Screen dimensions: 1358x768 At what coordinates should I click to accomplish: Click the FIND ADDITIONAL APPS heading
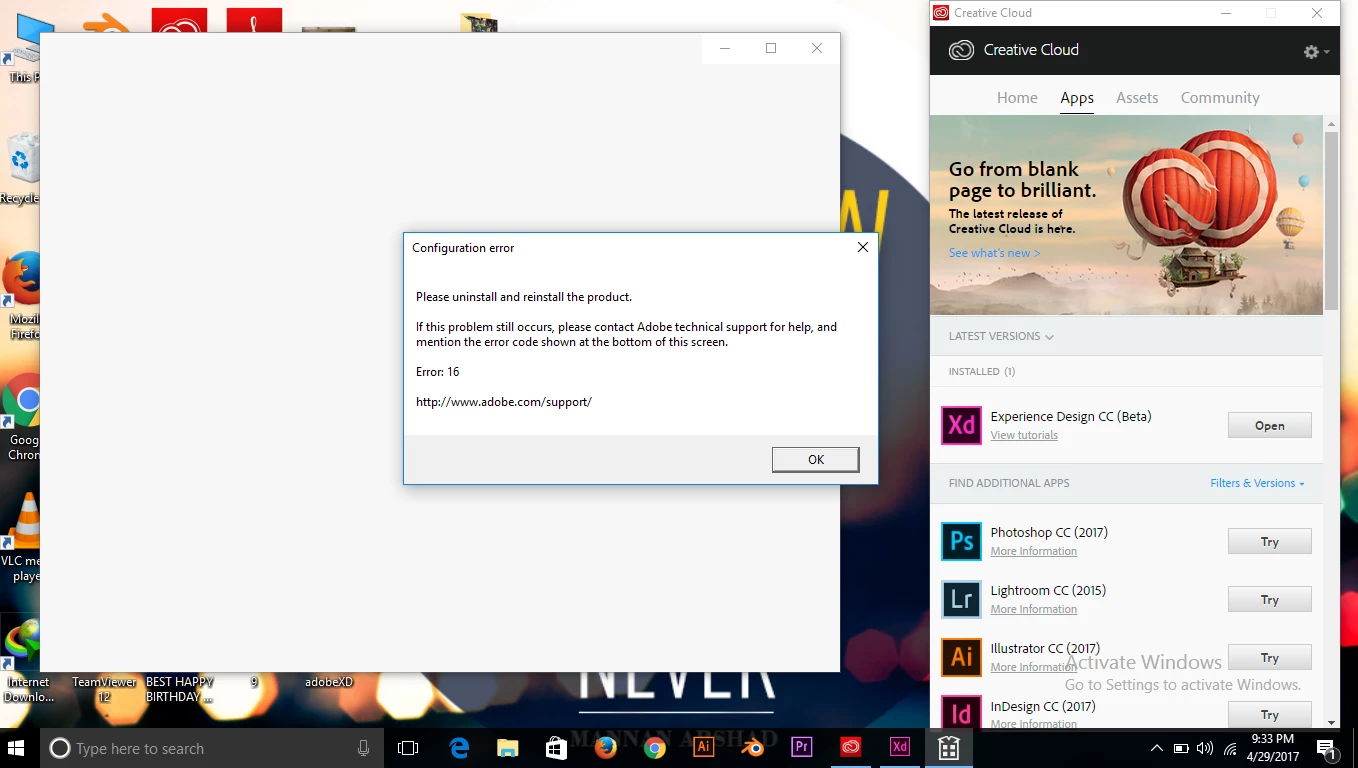point(1009,483)
